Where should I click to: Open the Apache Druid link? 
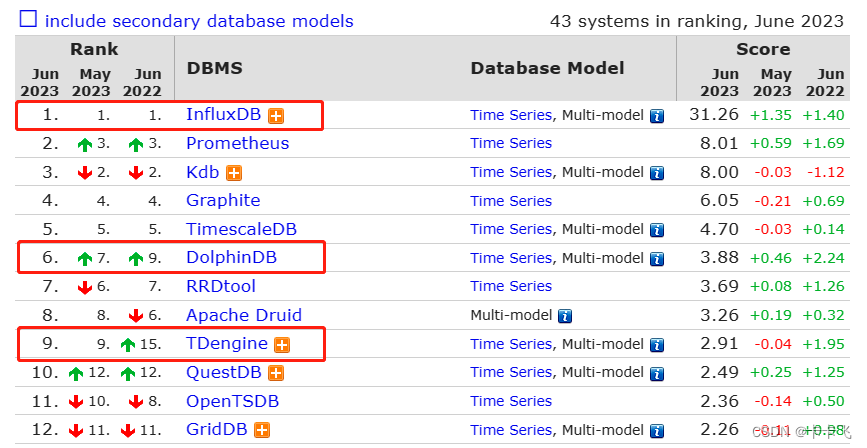click(244, 315)
